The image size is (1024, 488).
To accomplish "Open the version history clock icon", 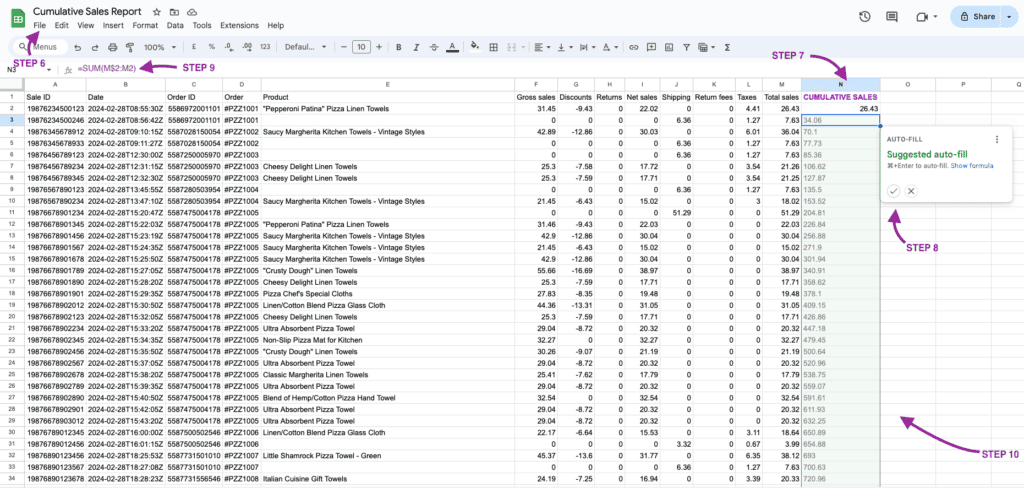I will point(865,17).
